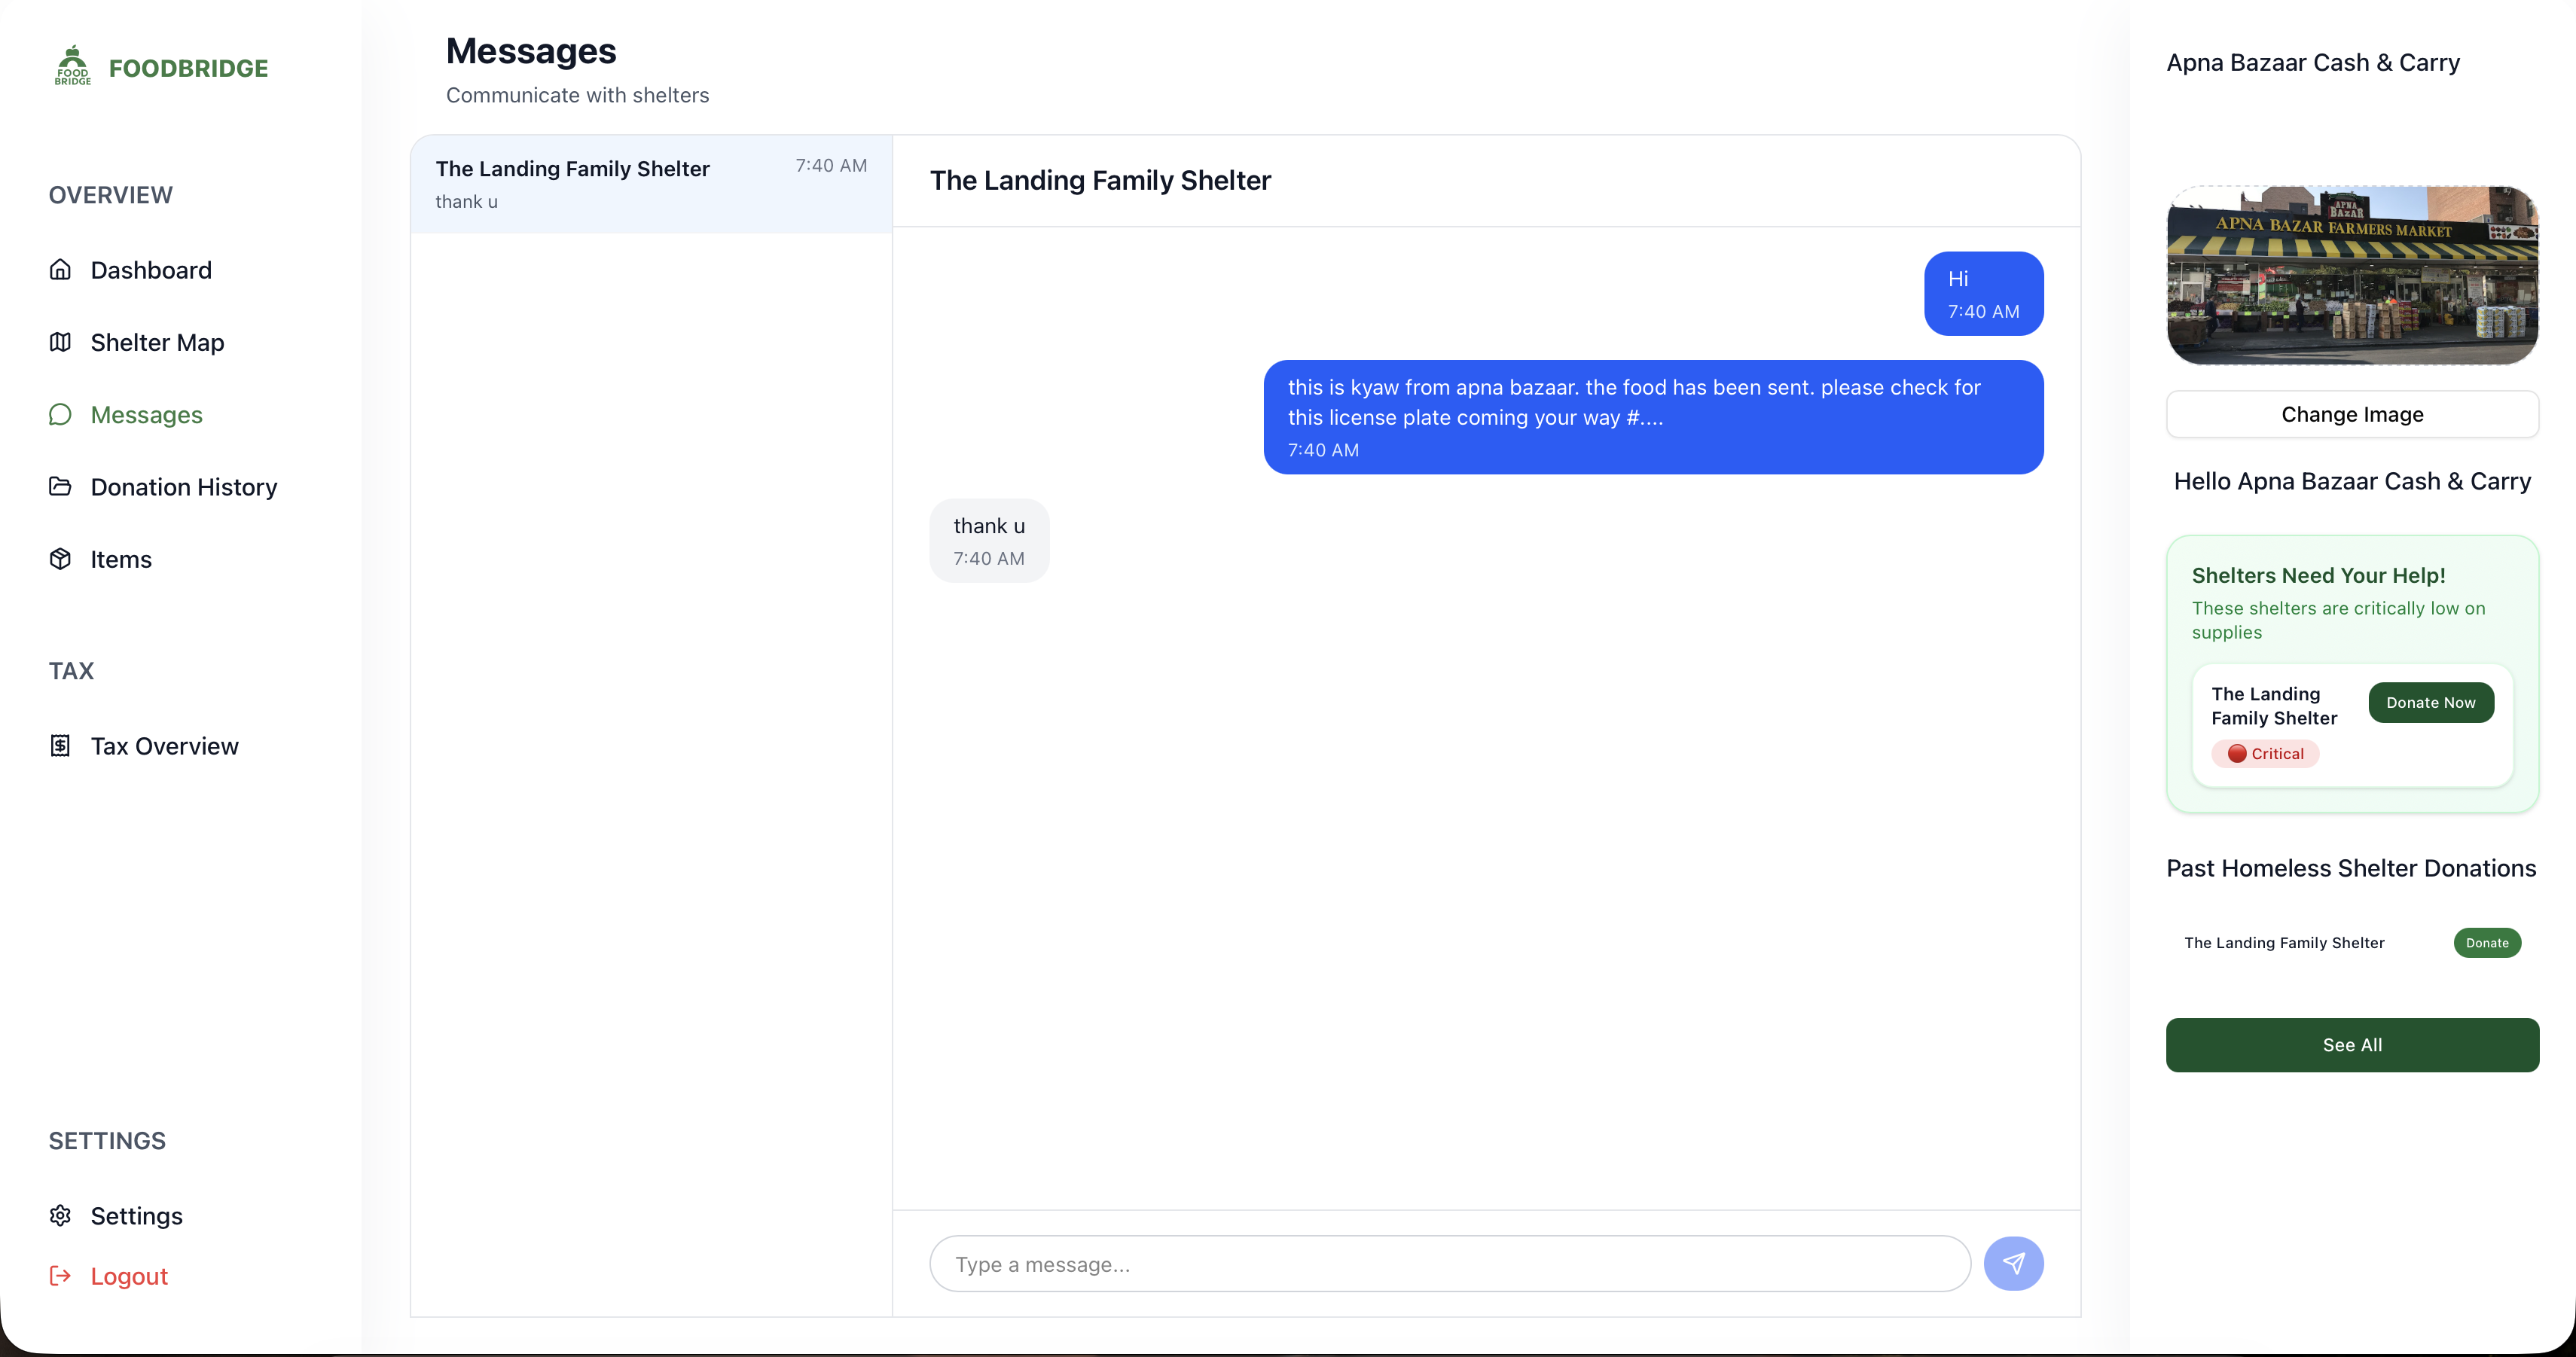Screen dimensions: 2576x1357
Task: Click the Tax Overview receipt icon
Action: (60, 746)
